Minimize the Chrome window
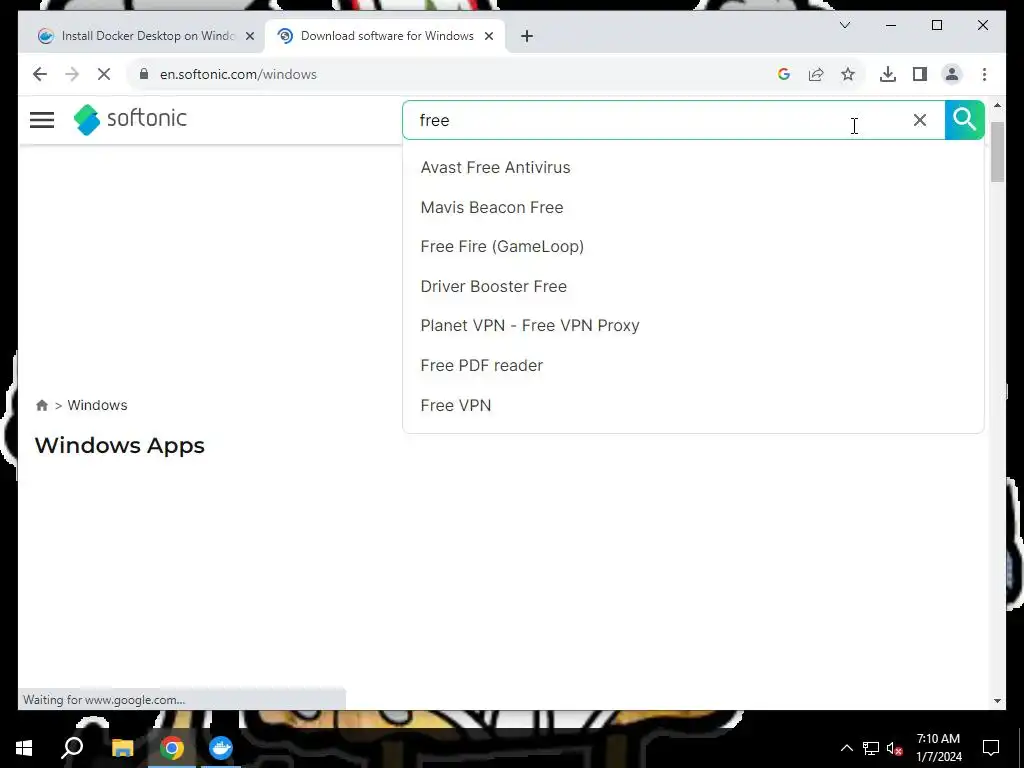This screenshot has width=1024, height=768. pyautogui.click(x=891, y=25)
